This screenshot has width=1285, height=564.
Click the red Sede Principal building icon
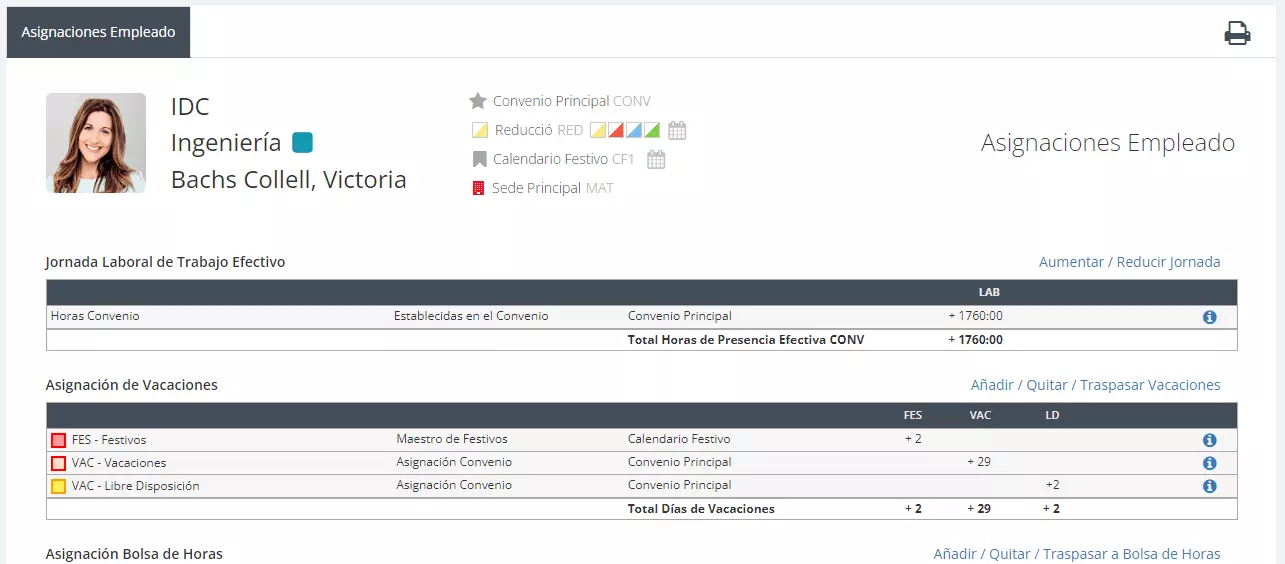click(478, 188)
